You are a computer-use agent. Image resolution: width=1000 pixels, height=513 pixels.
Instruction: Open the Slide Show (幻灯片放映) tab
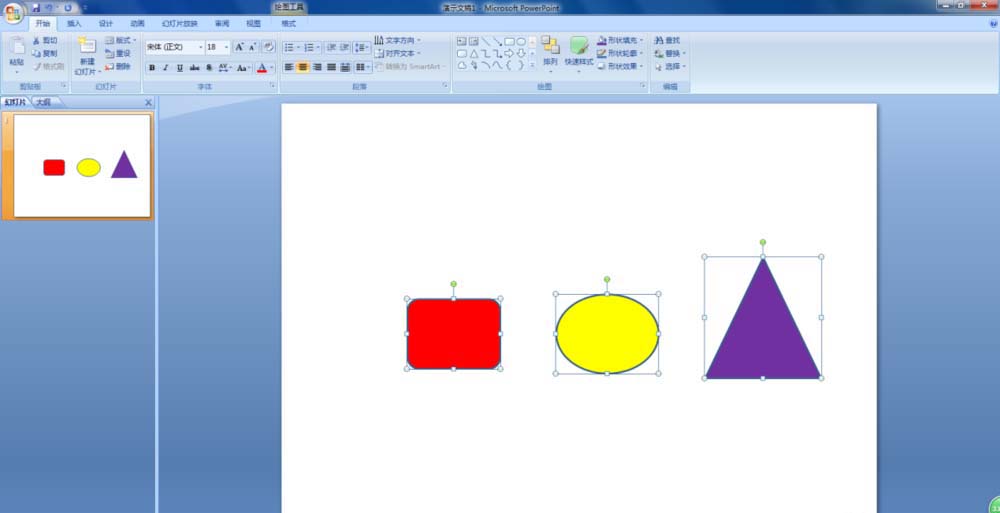pos(180,24)
